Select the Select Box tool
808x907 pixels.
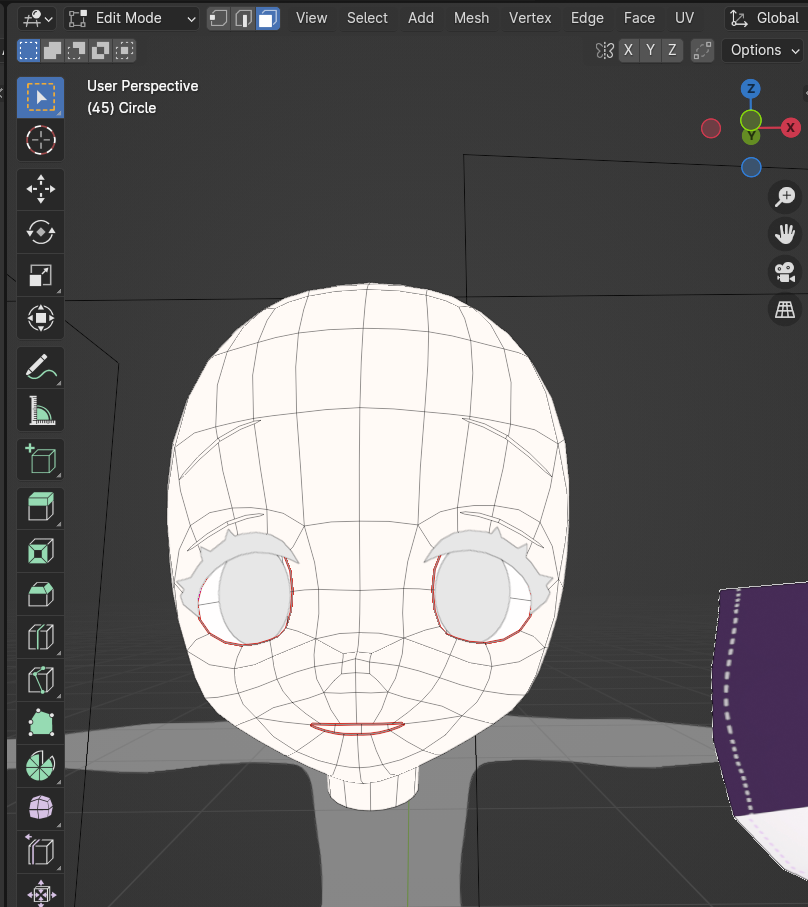pyautogui.click(x=40, y=97)
